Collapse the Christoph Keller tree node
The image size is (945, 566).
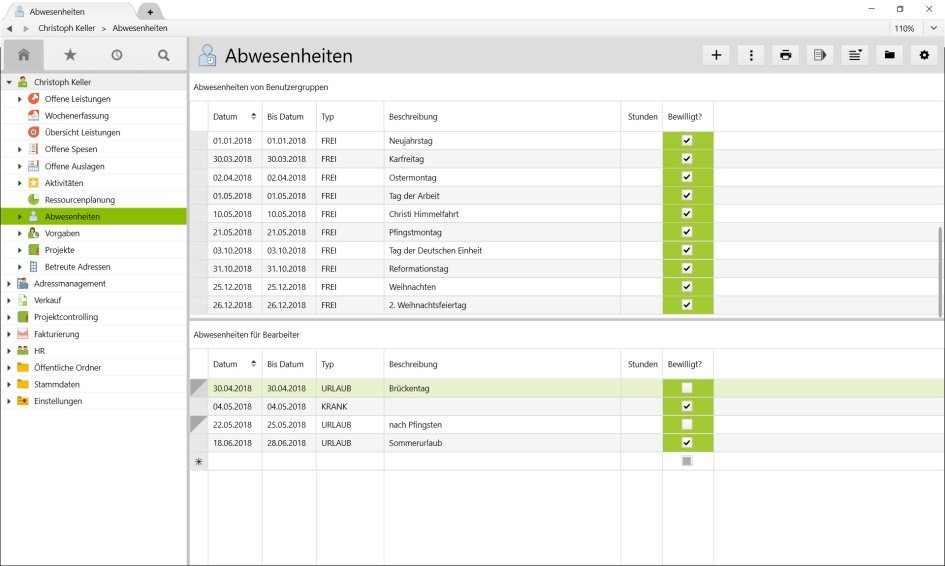[x=9, y=82]
